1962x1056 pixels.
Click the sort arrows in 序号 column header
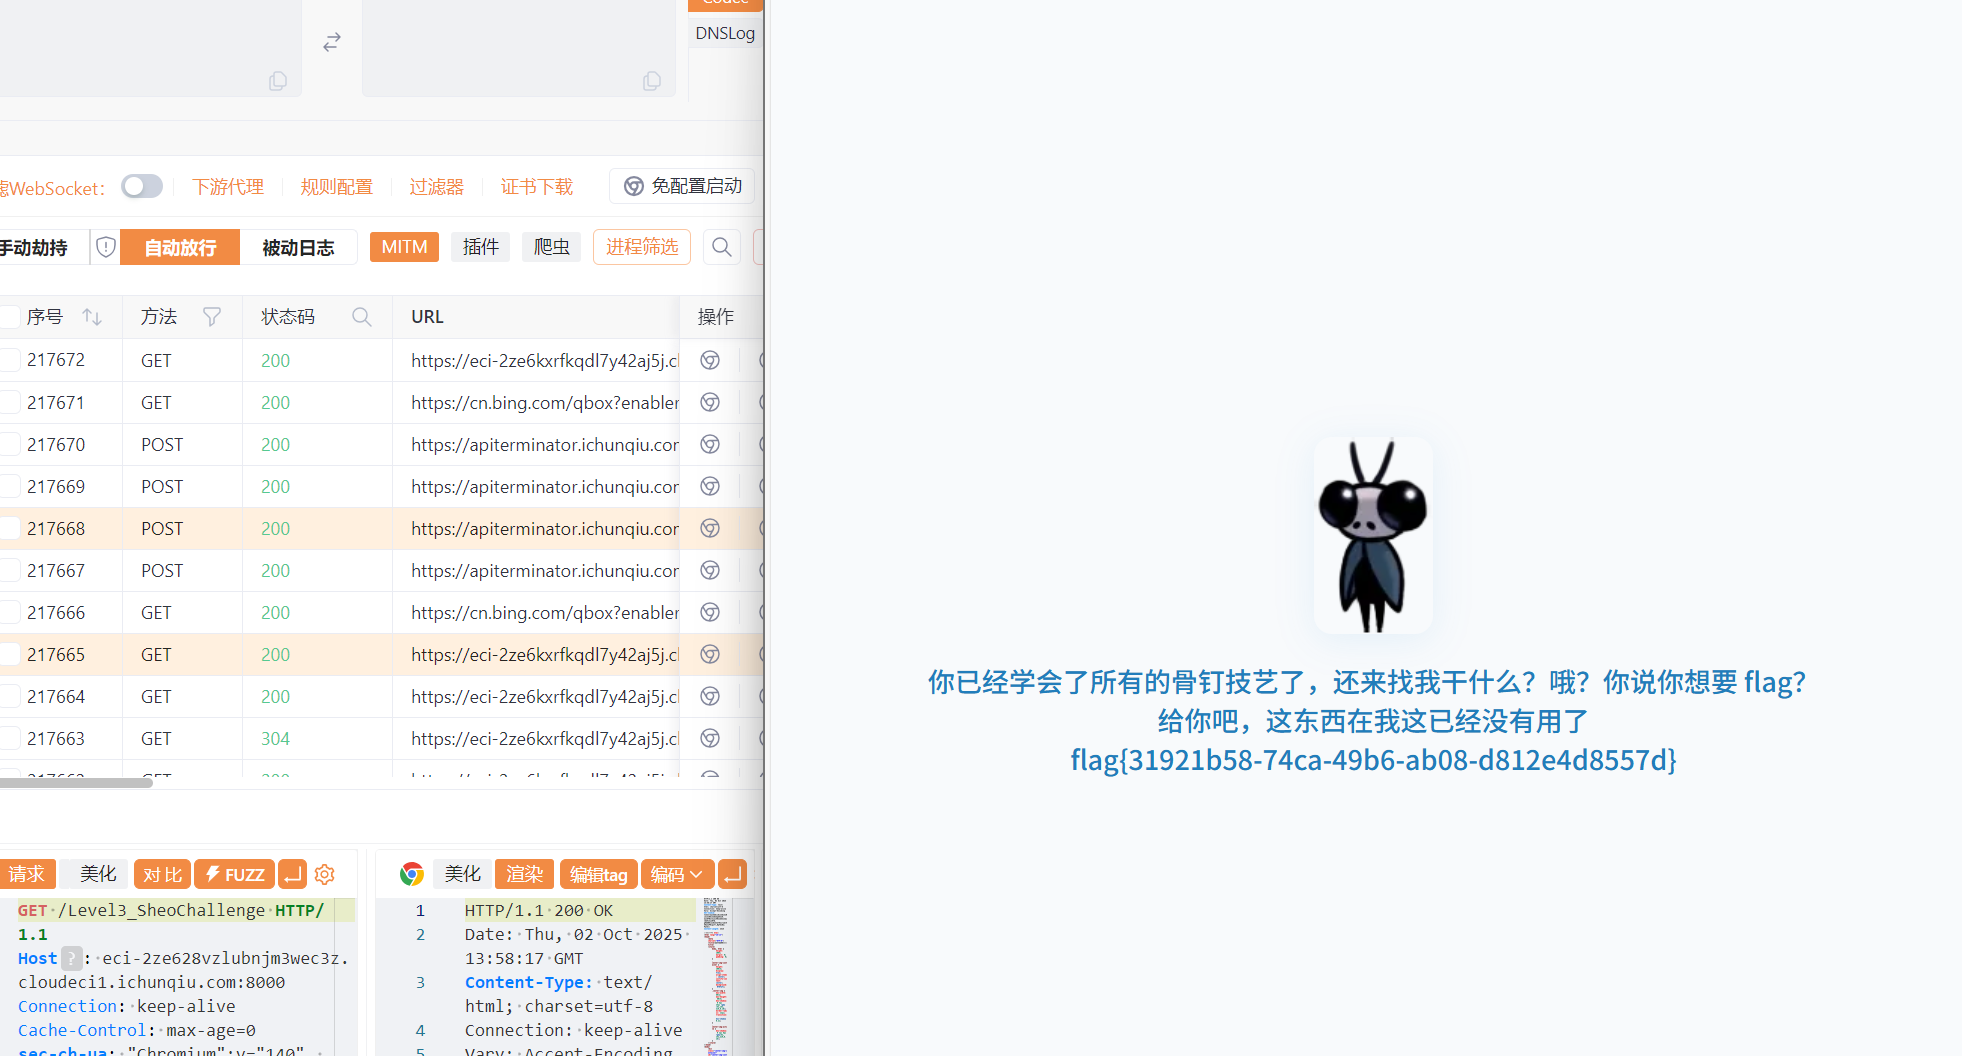coord(92,317)
